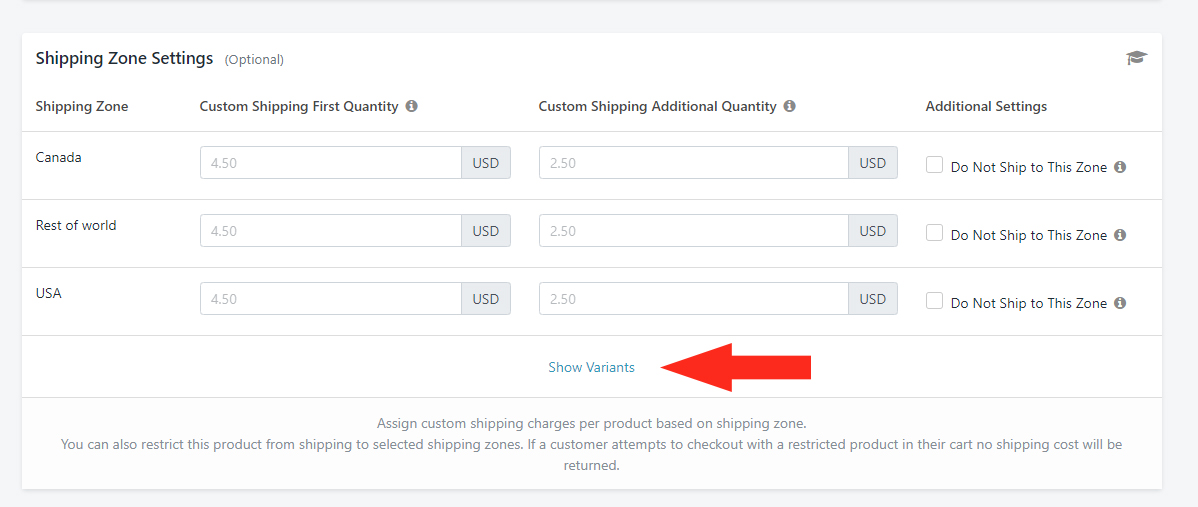This screenshot has height=507, width=1198.
Task: Click USA first quantity shipping field
Action: pos(331,299)
